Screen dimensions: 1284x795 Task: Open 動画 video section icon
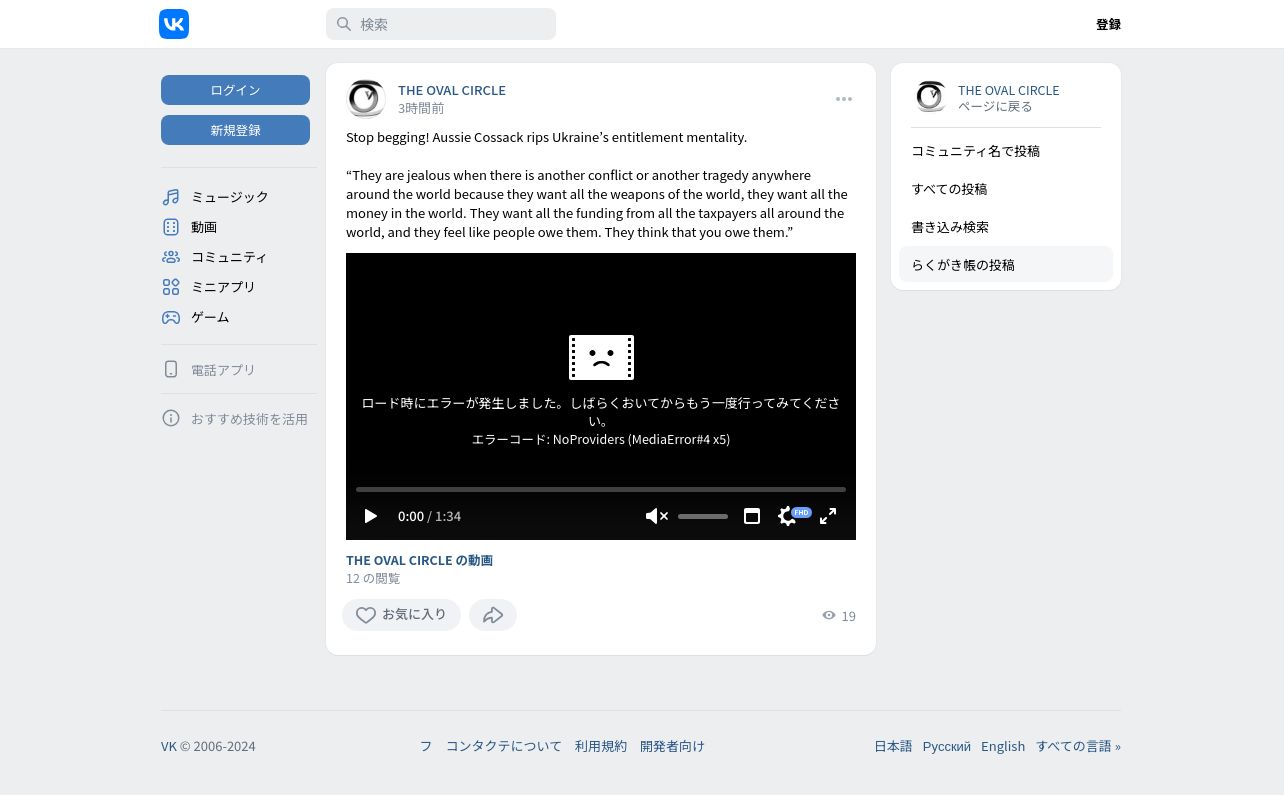tap(171, 227)
